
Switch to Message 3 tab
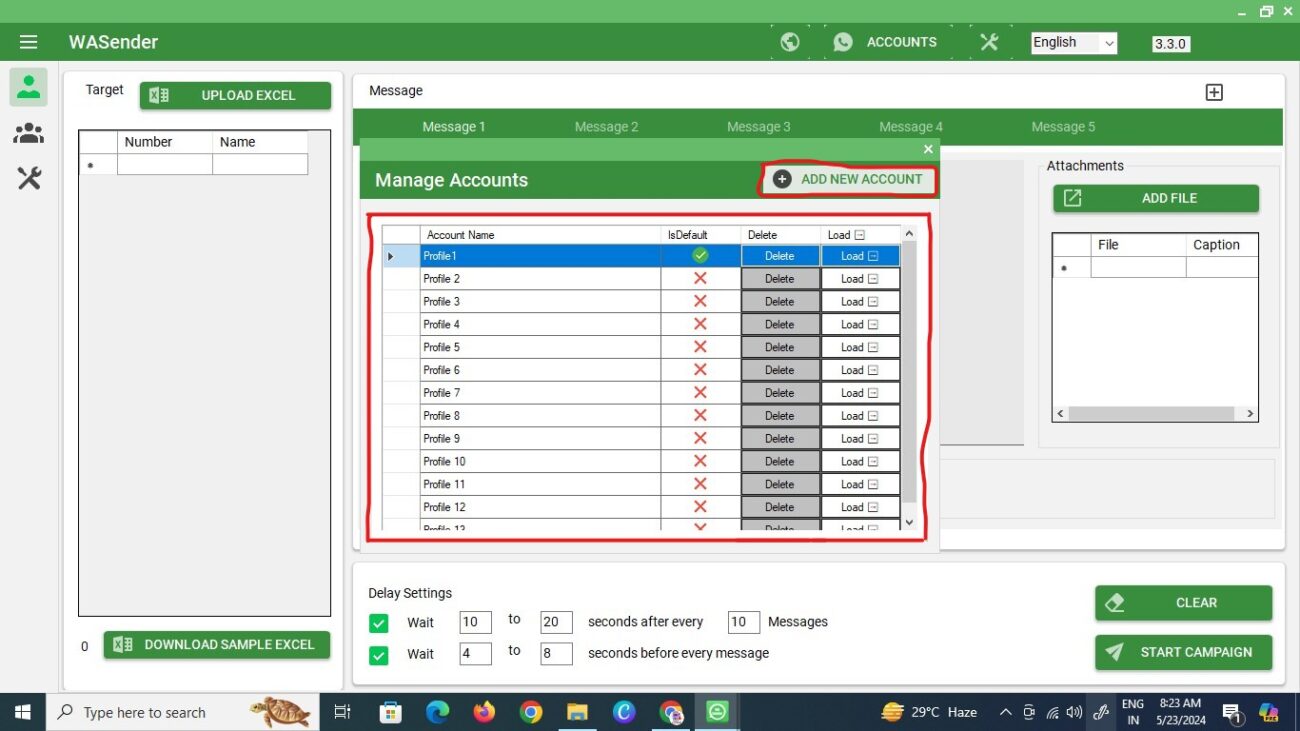pyautogui.click(x=758, y=127)
